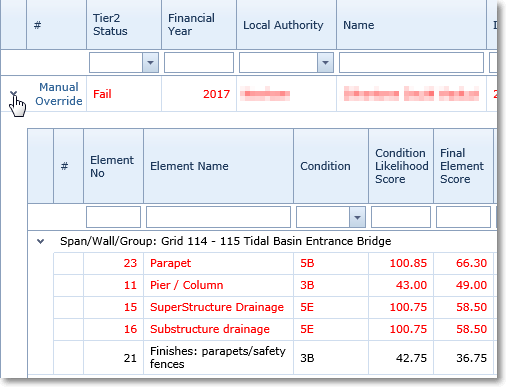This screenshot has width=506, height=387.
Task: Click element number 23 cell
Action: [x=113, y=263]
